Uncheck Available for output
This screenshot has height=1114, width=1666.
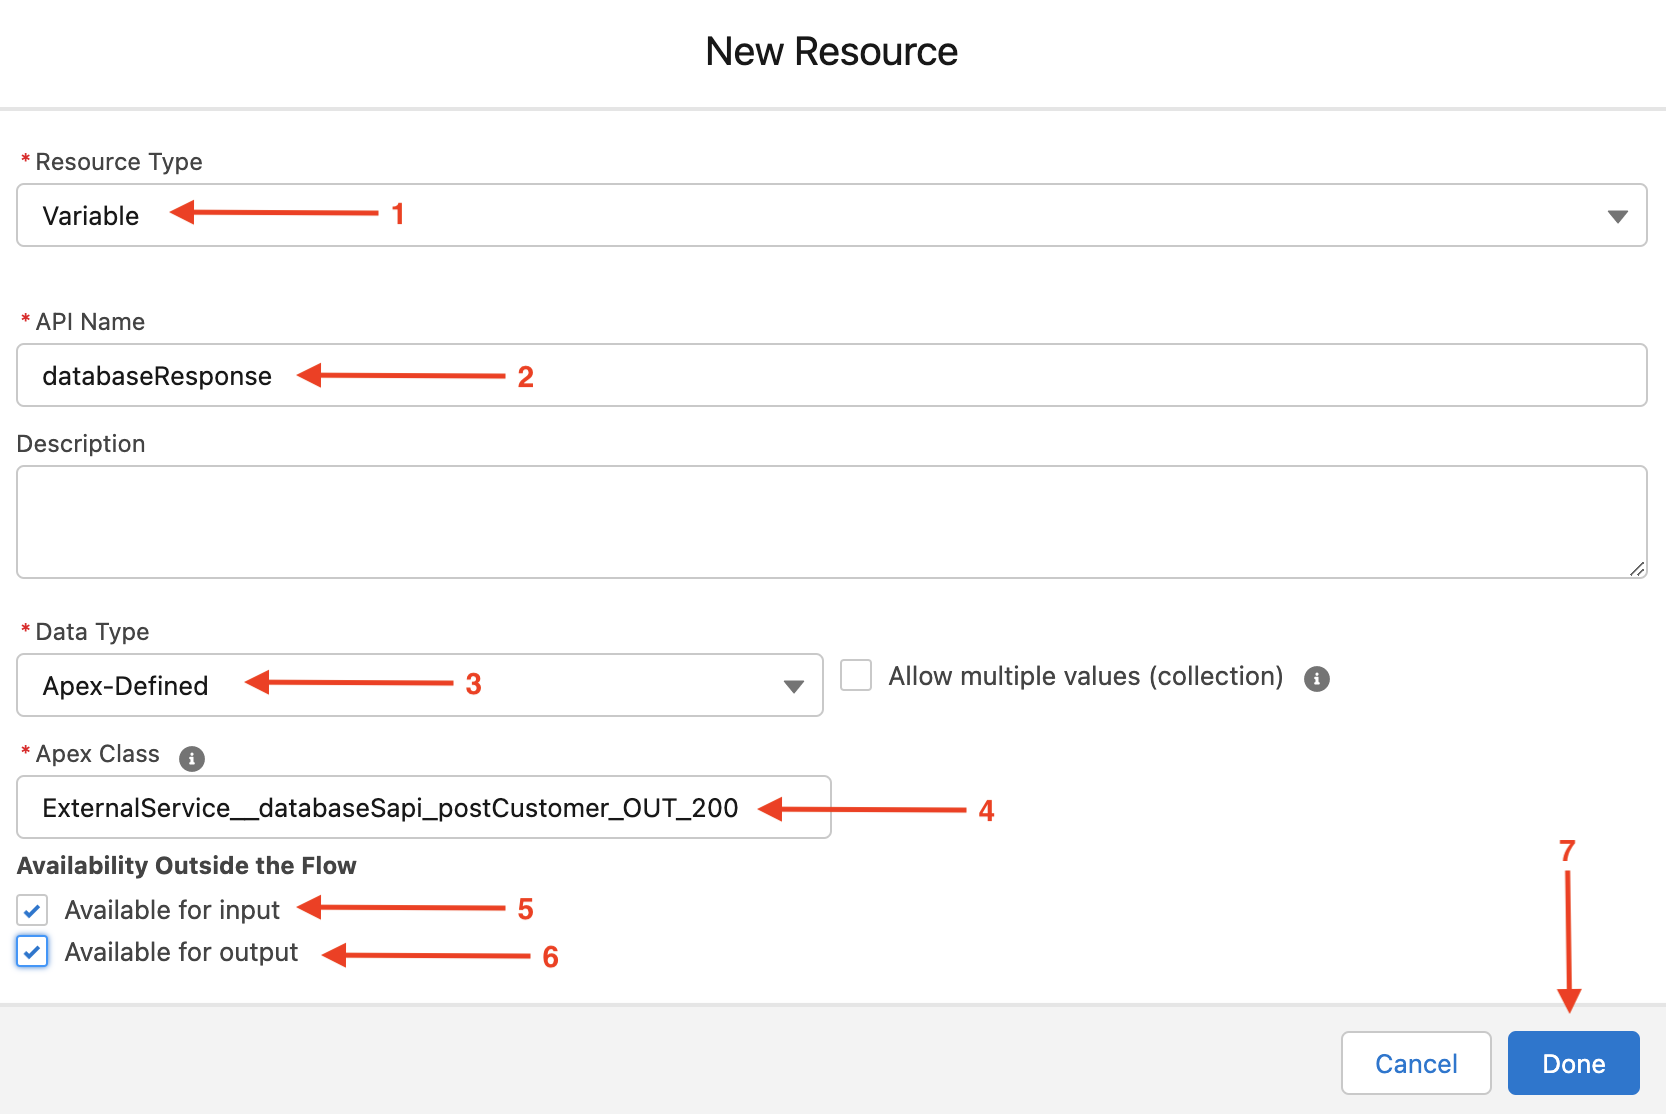pyautogui.click(x=31, y=951)
